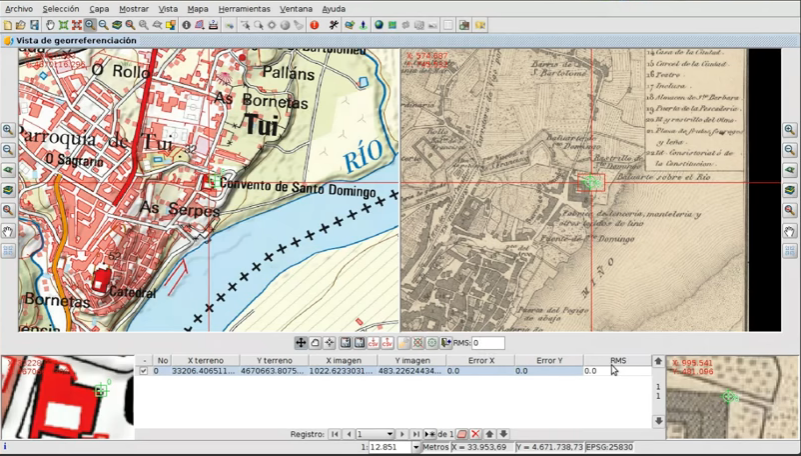The height and width of the screenshot is (456, 801).
Task: Click the X terreno column header
Action: coord(205,360)
